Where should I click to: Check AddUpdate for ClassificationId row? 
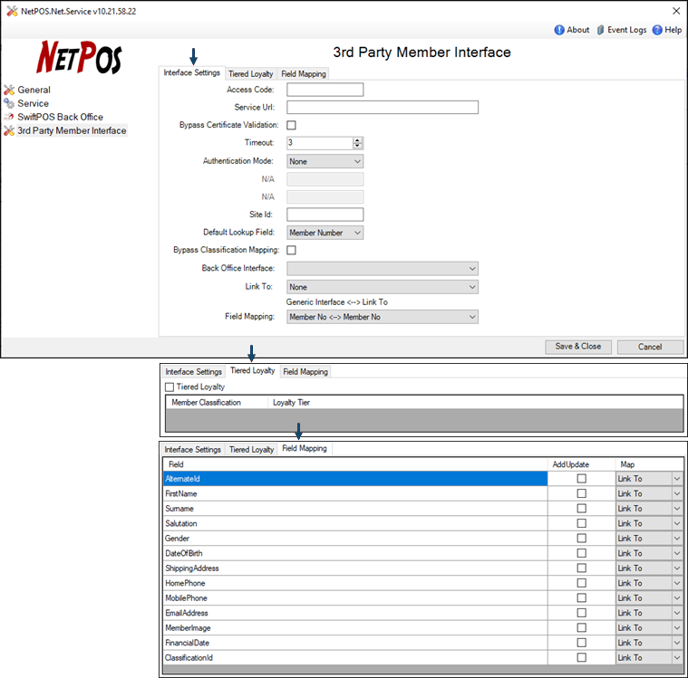581,658
